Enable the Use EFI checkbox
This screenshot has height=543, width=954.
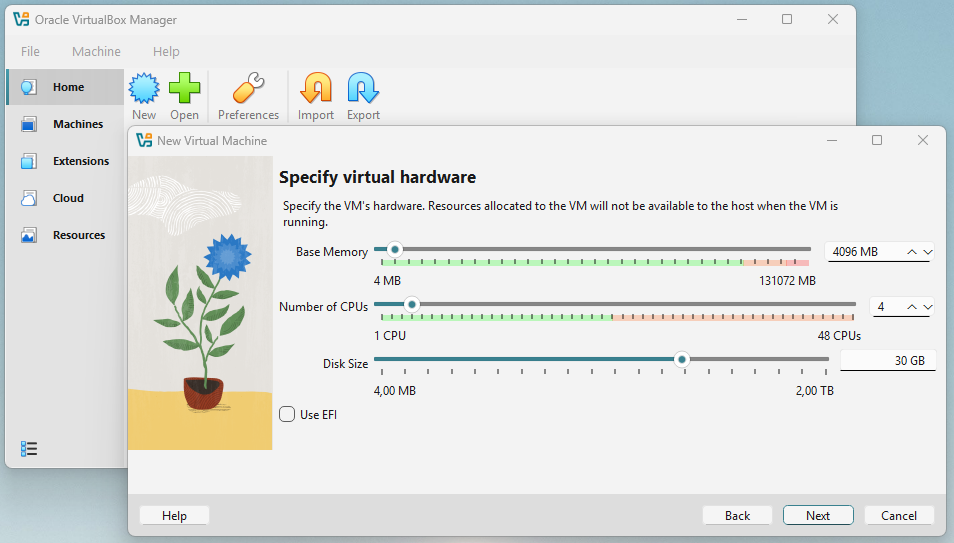pos(287,415)
